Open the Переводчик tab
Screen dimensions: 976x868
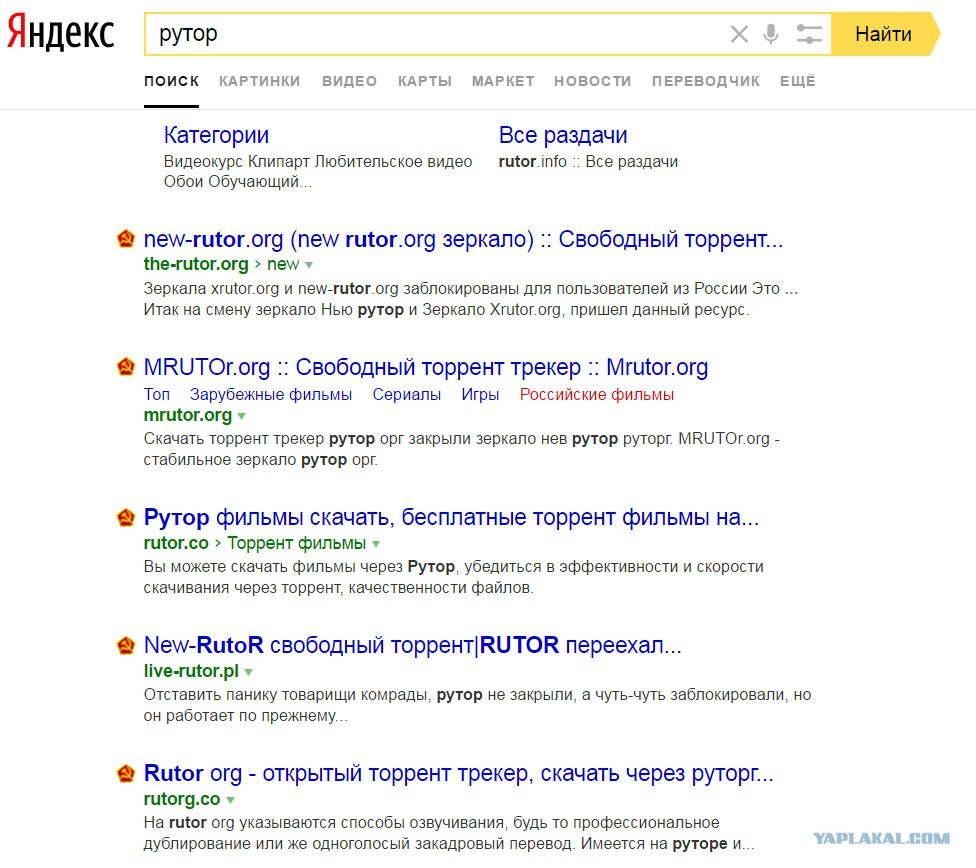coord(706,81)
